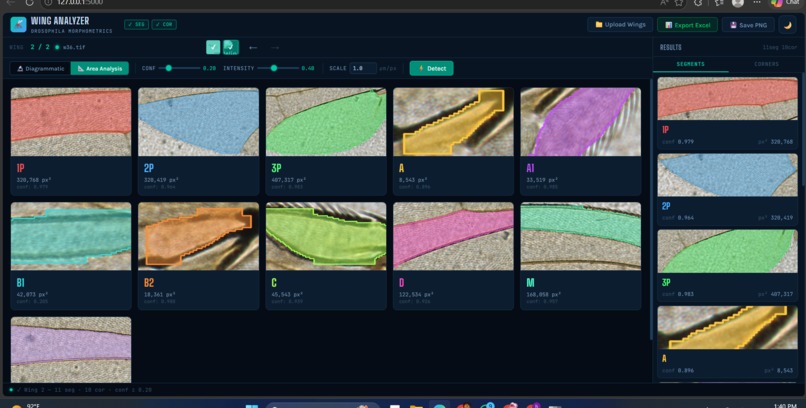Open browser settings and more menu
Image resolution: width=806 pixels, height=408 pixels.
tap(757, 3)
